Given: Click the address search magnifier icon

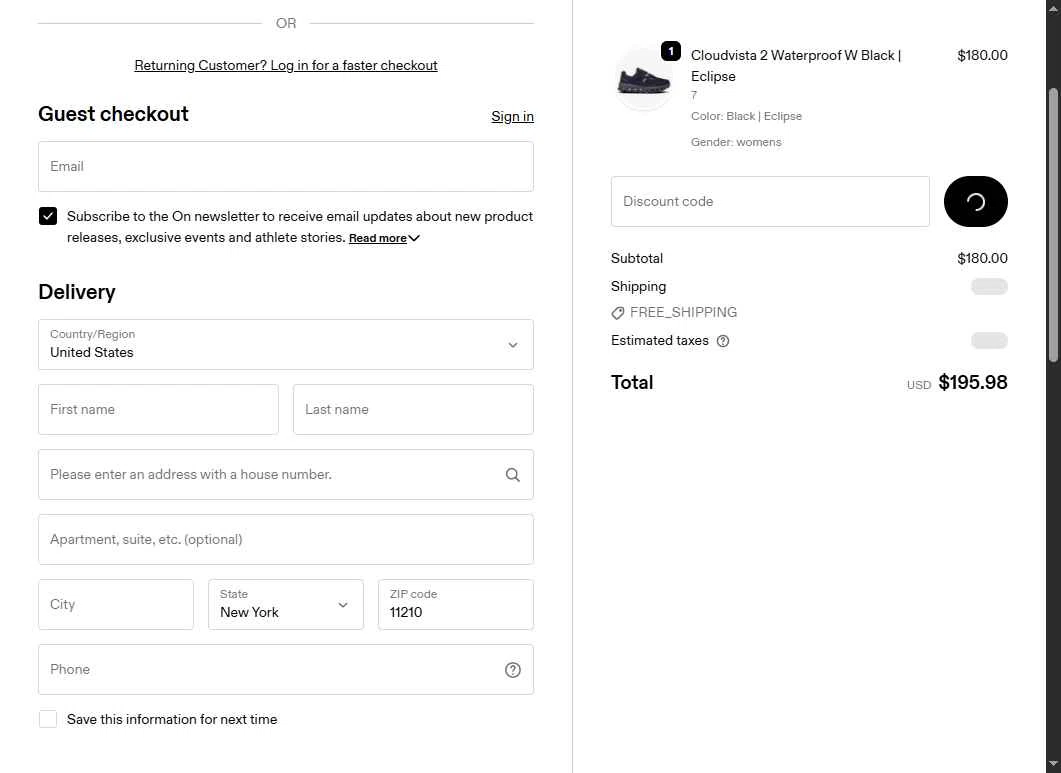Looking at the screenshot, I should coord(512,475).
